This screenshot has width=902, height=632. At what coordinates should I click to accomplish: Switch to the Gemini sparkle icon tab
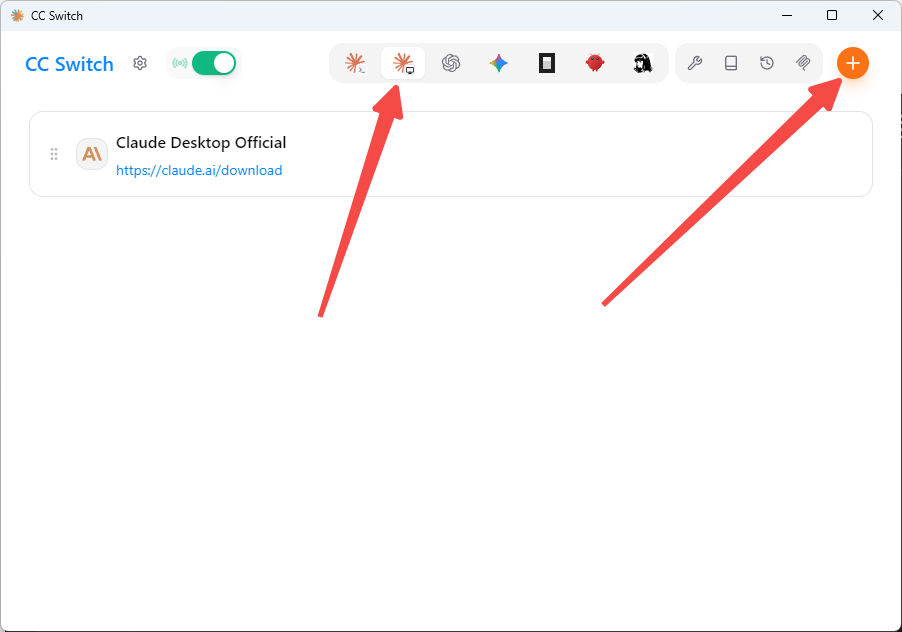point(499,63)
